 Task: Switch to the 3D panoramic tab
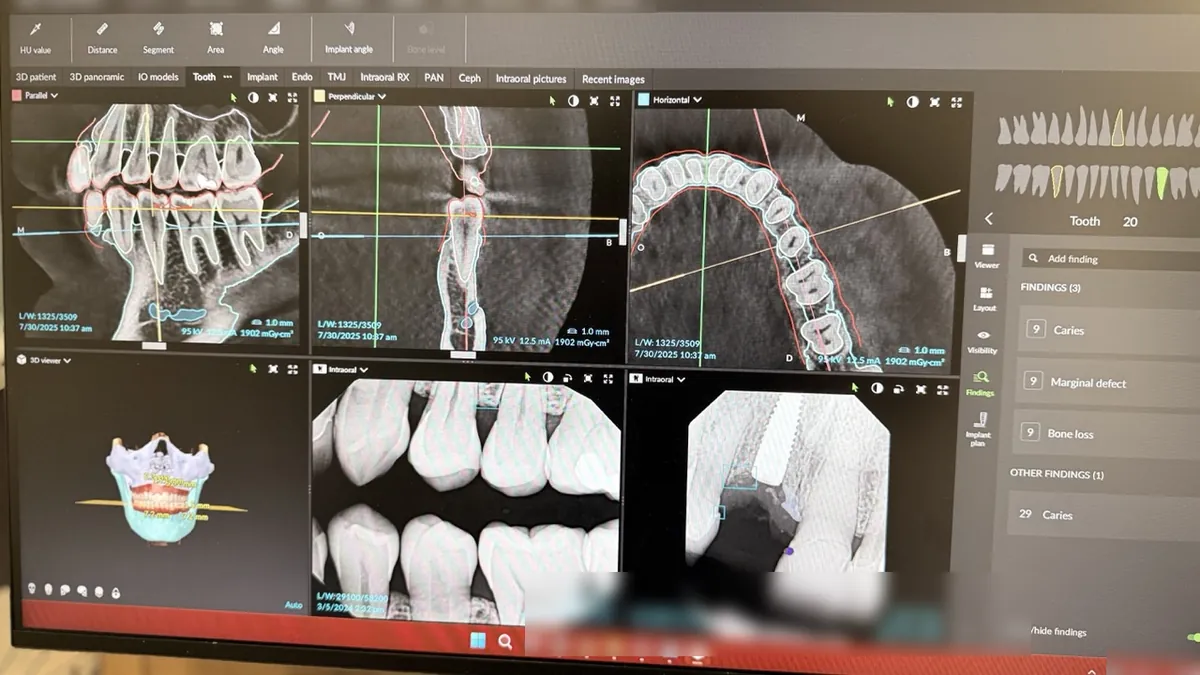(x=97, y=77)
